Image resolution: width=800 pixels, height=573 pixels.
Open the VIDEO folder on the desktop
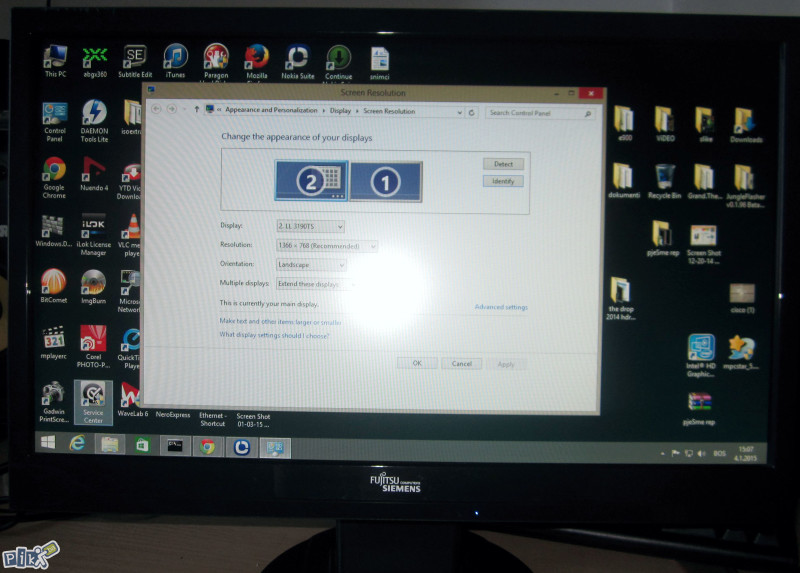tap(665, 124)
